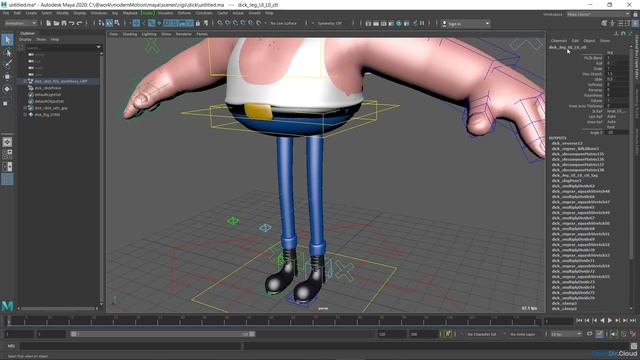
Task: Toggle the Channel Box icon at top right
Action: point(635,23)
